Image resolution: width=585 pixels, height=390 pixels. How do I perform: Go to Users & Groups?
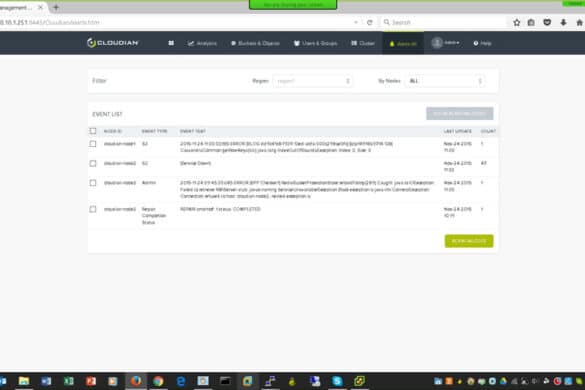316,43
